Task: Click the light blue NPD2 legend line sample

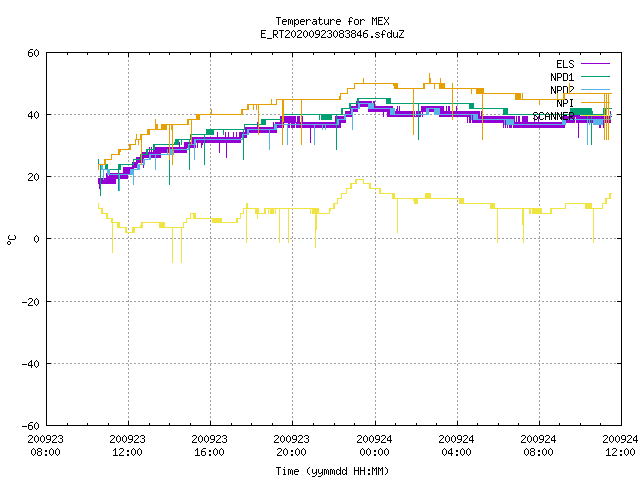Action: [596, 89]
